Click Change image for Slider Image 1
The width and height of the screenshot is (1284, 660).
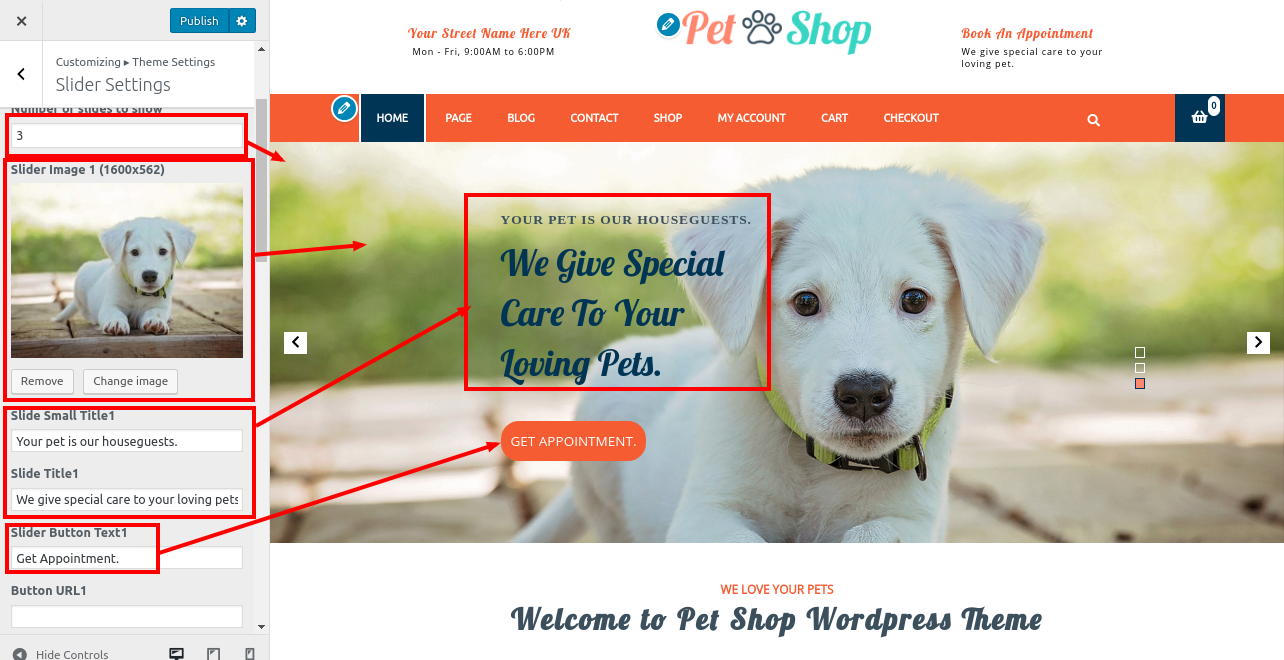click(x=130, y=381)
